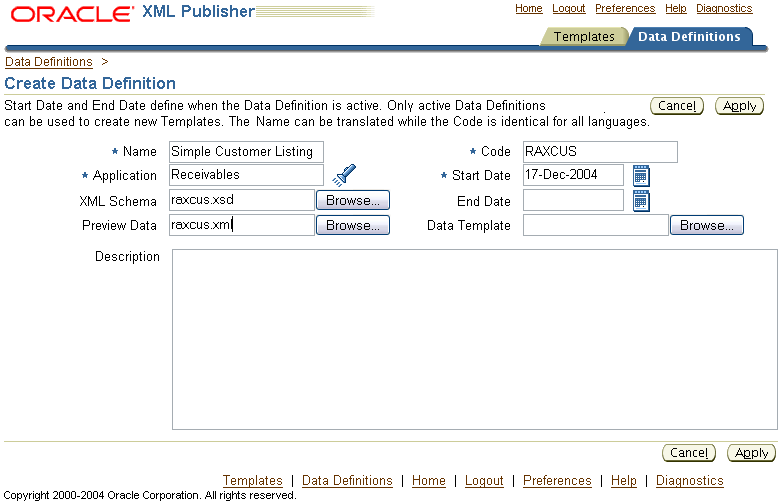Screen dimensions: 780x502
Task: Open the footer Data Definitions link
Action: 347,481
